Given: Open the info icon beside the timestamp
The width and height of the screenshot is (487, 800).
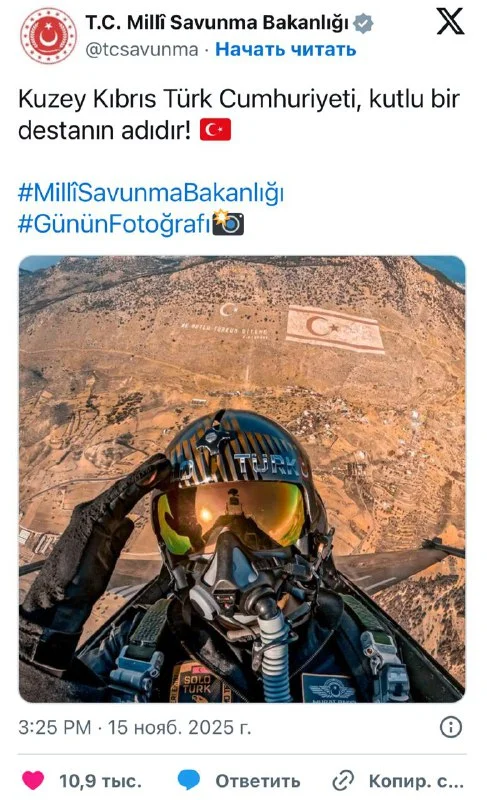Looking at the screenshot, I should click(451, 727).
